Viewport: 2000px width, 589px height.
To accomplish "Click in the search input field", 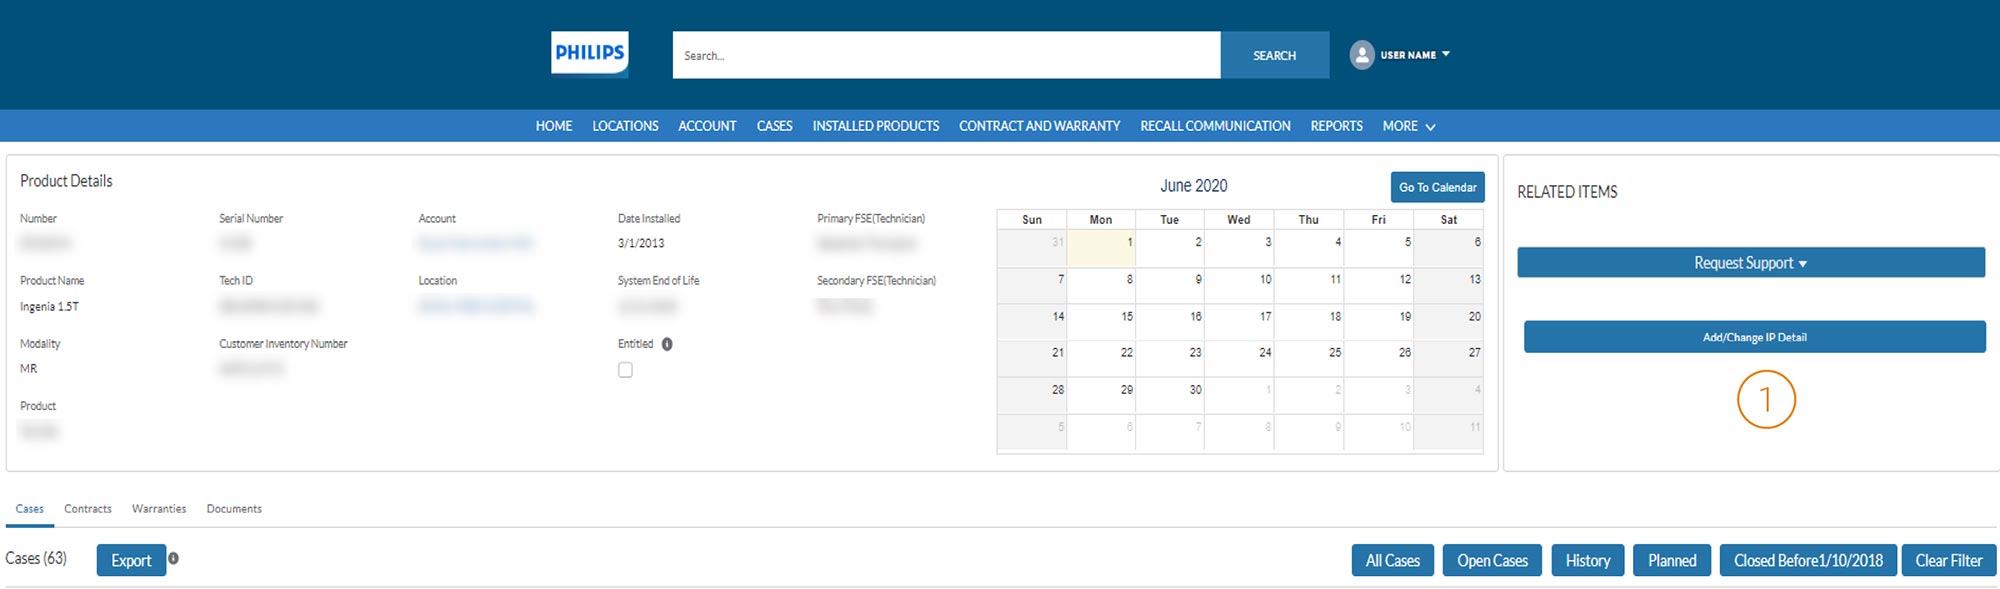I will click(945, 55).
